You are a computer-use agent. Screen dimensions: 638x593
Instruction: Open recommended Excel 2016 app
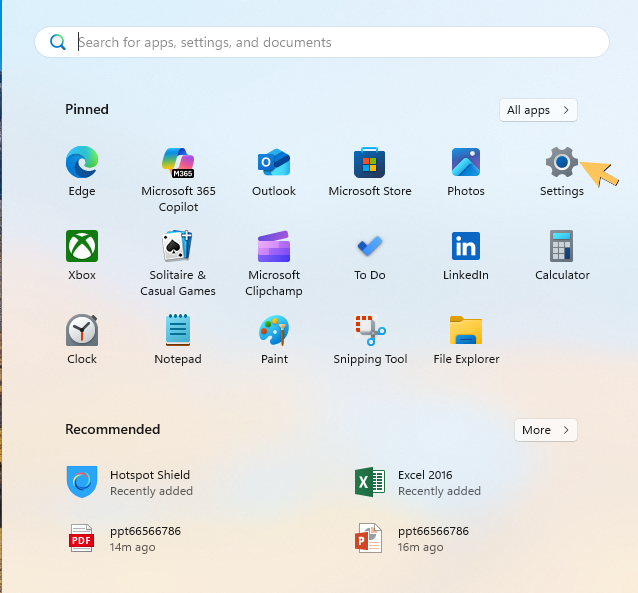pos(418,482)
